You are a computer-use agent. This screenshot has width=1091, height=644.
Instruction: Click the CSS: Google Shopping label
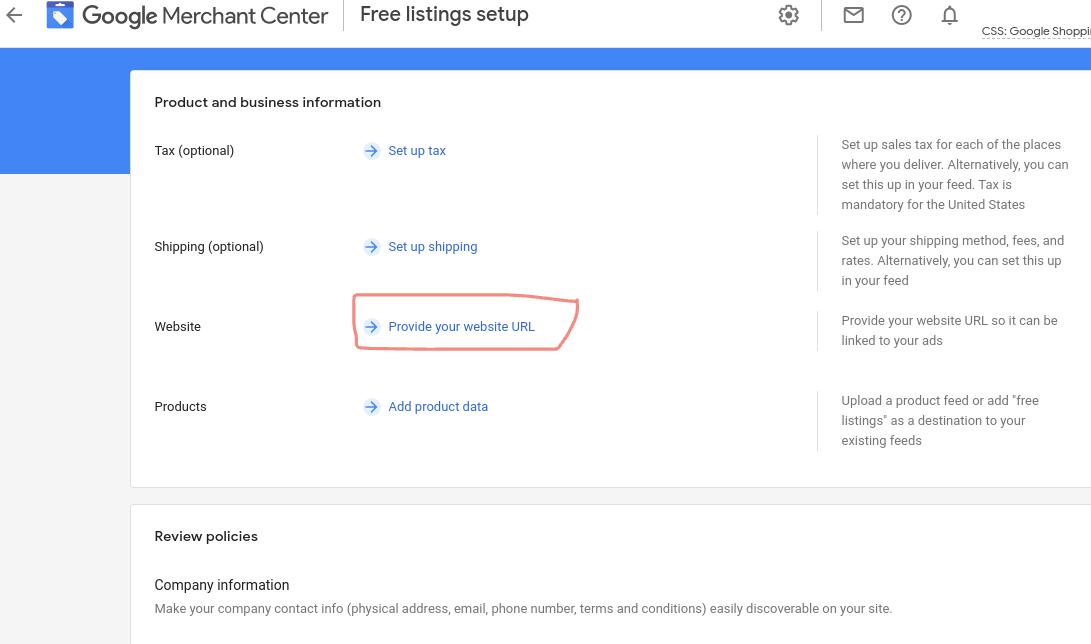click(x=1035, y=32)
